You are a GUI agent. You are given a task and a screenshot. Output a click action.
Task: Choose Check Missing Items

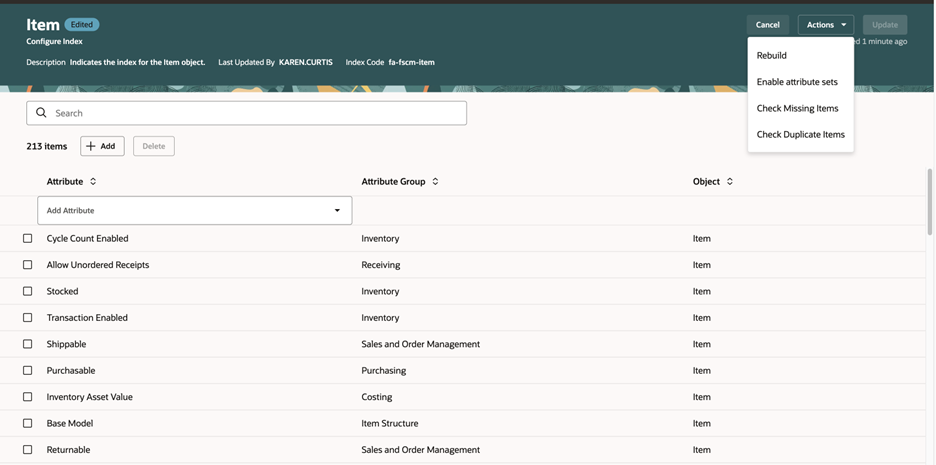pos(800,108)
